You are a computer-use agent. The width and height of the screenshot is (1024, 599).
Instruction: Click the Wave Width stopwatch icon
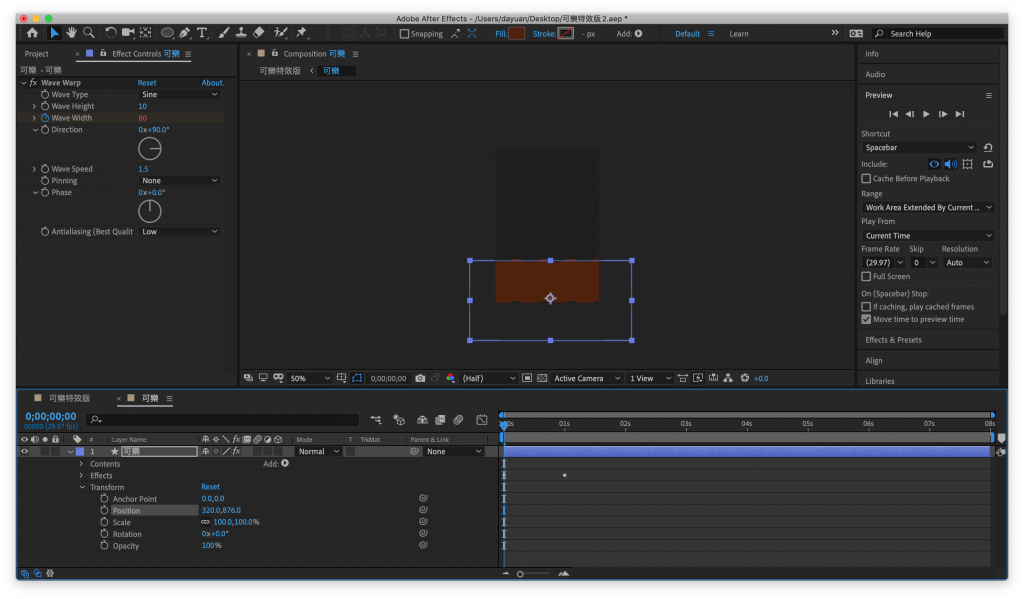44,118
